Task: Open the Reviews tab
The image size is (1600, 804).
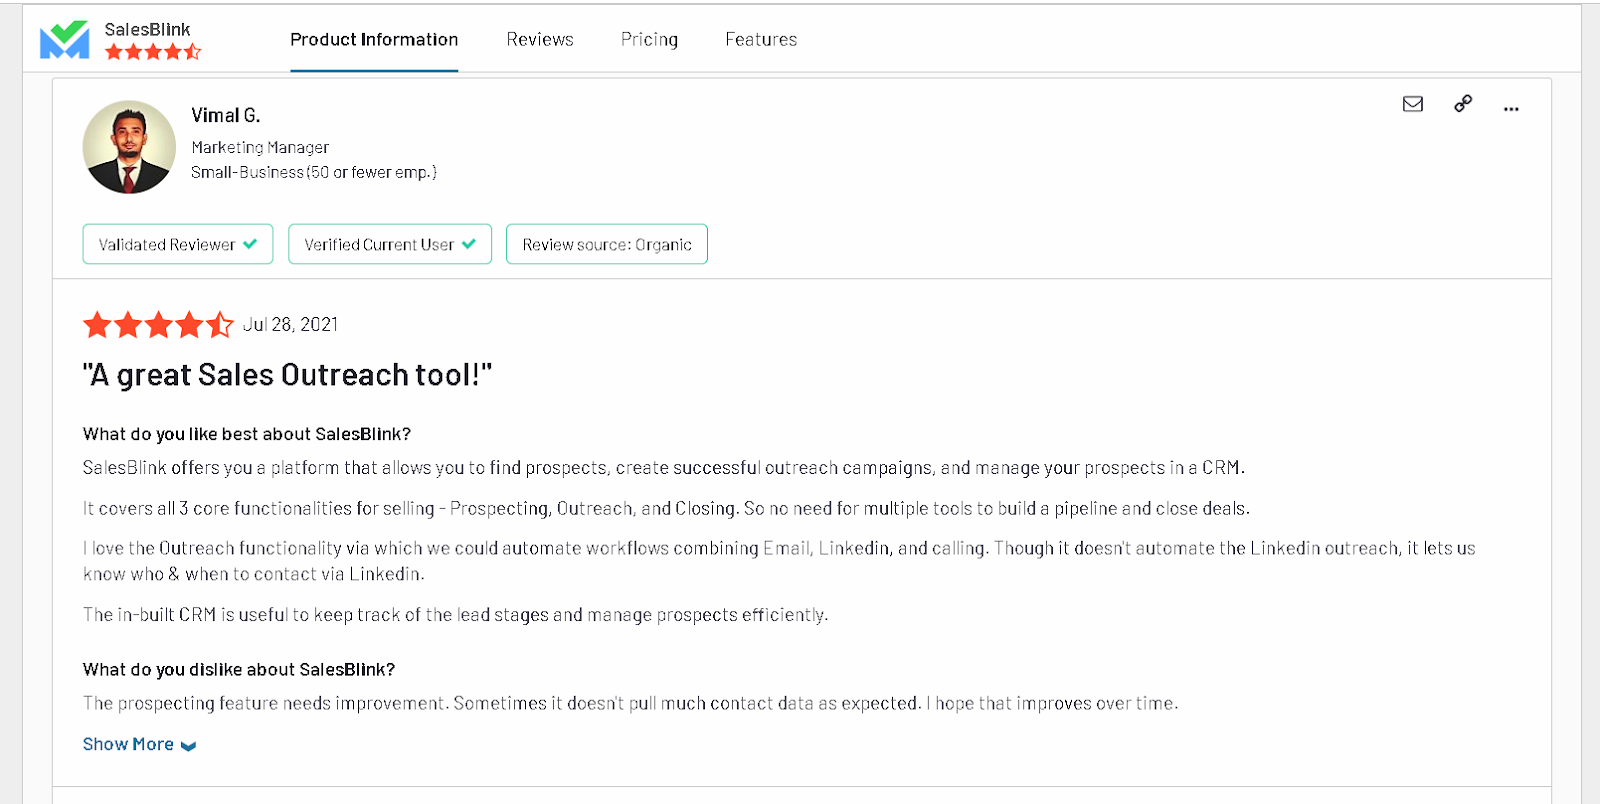Action: 540,40
